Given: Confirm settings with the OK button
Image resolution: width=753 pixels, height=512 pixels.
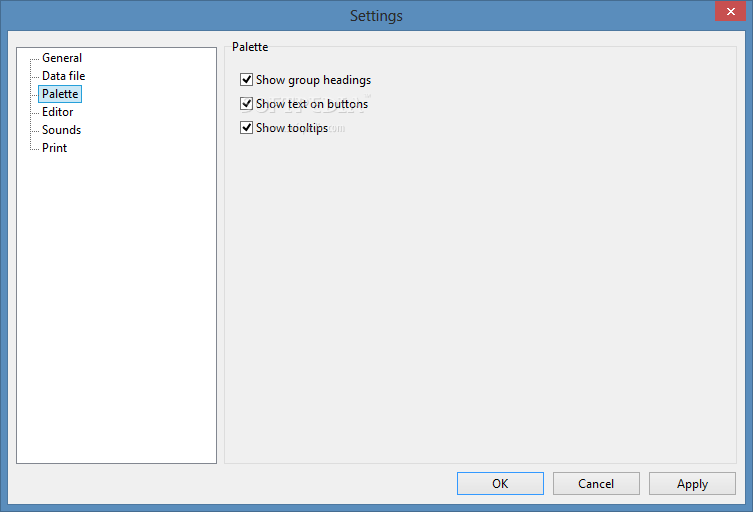Looking at the screenshot, I should coord(500,483).
